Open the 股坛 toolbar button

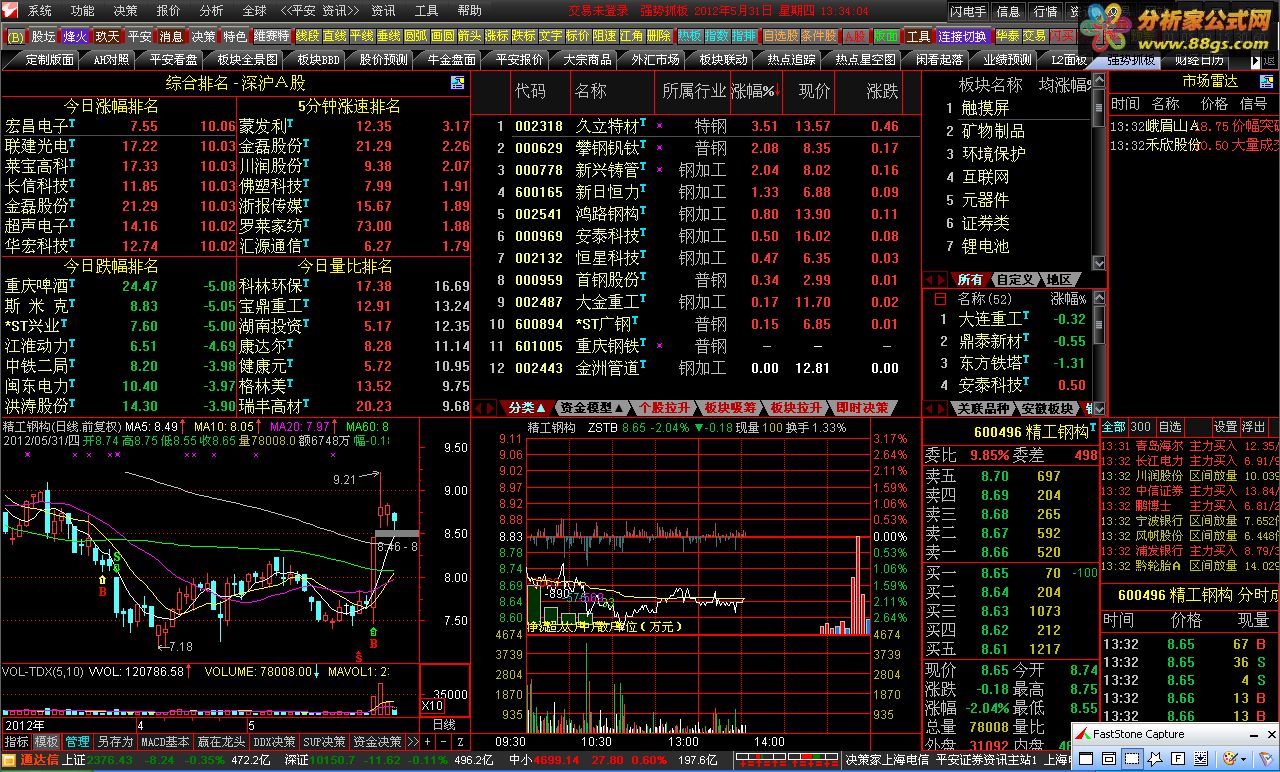[44, 35]
